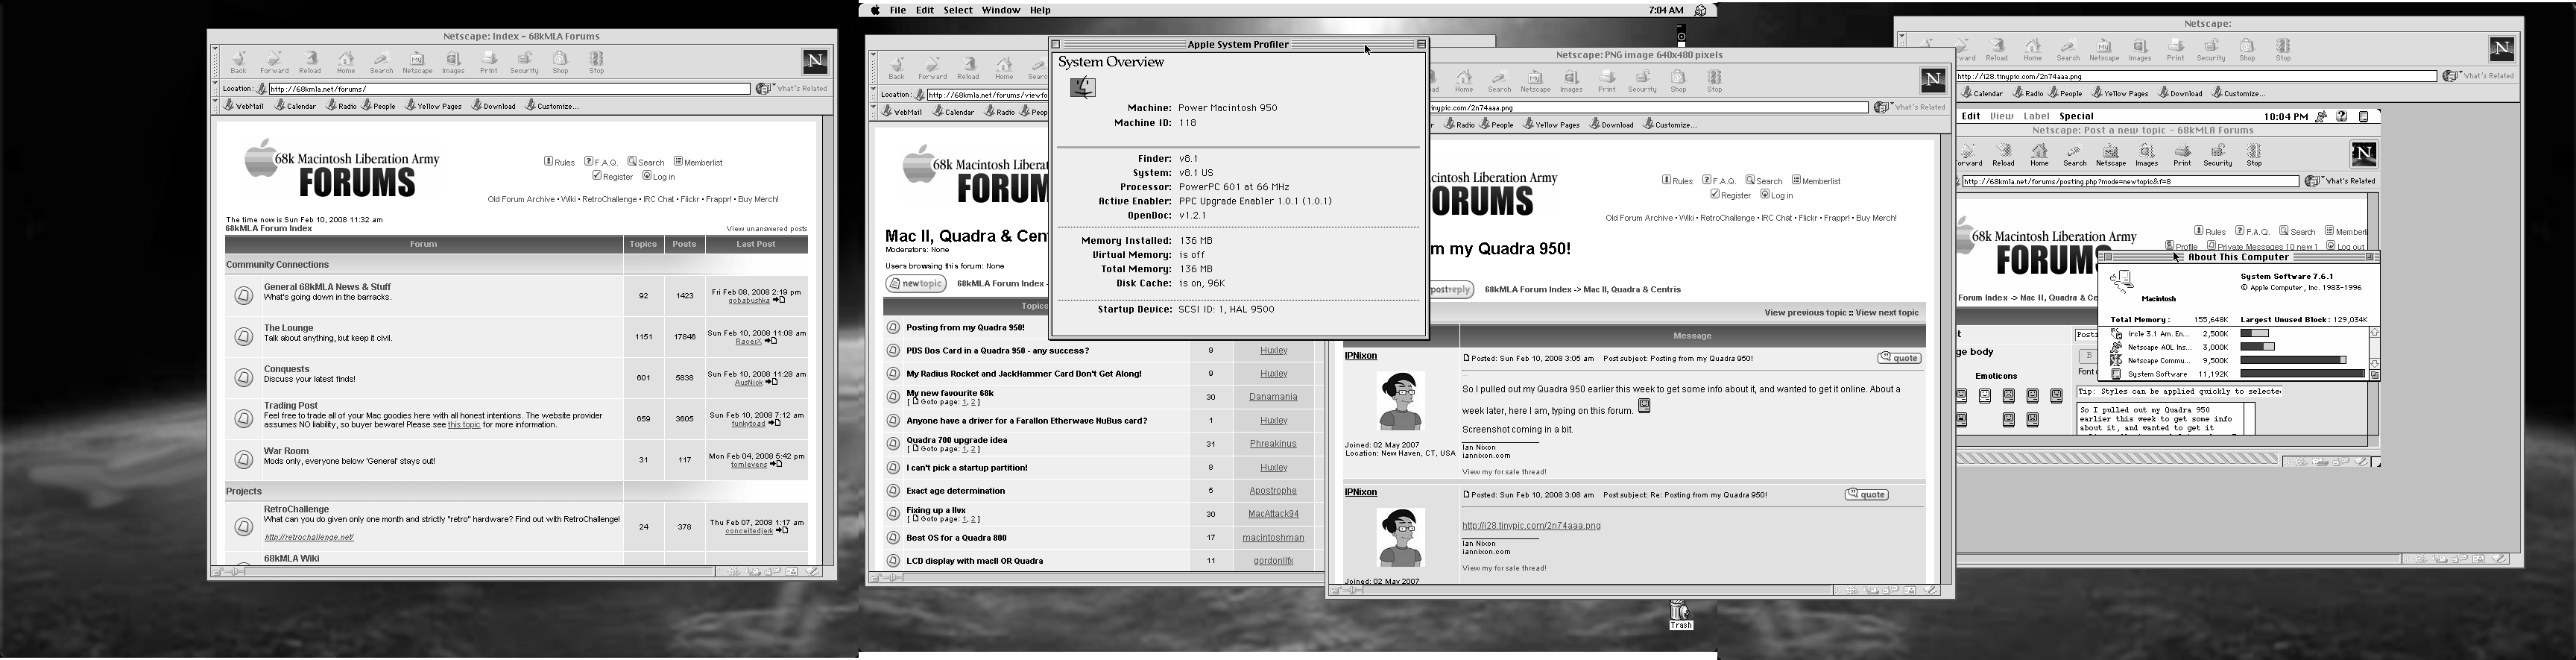Click vertical scrollbar of the Index window
The image size is (2576, 660).
[x=827, y=340]
